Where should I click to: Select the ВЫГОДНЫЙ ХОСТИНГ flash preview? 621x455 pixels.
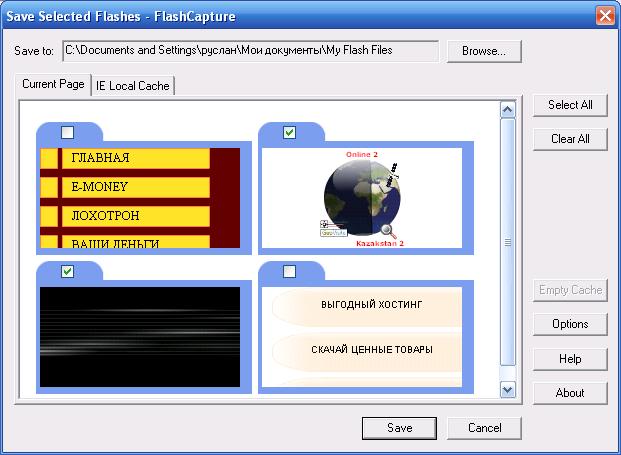tap(367, 336)
